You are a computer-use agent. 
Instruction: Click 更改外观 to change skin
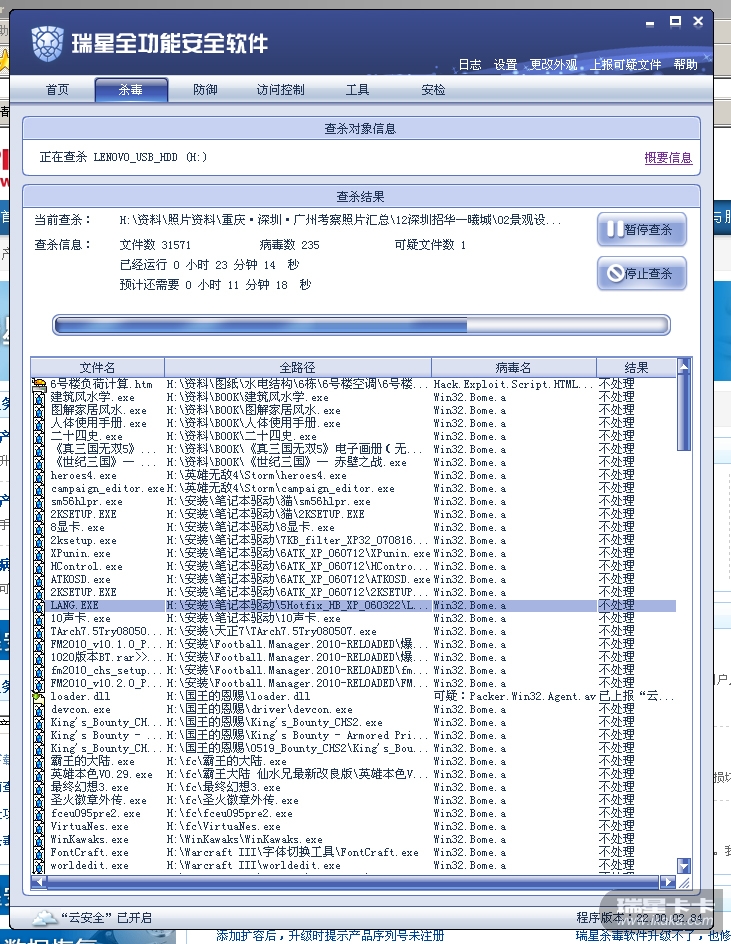553,64
